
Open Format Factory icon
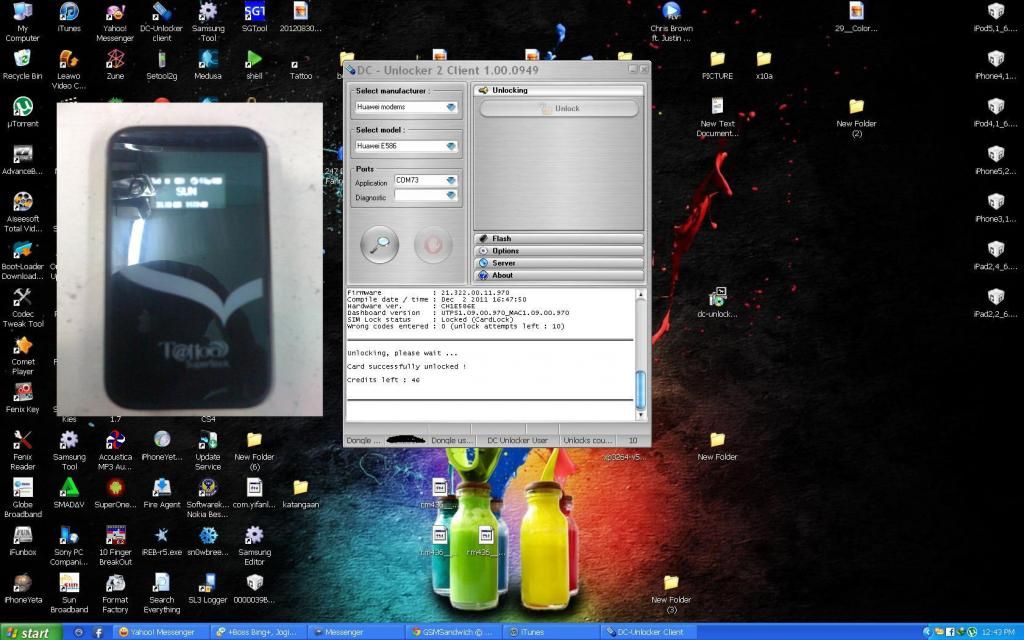click(115, 594)
